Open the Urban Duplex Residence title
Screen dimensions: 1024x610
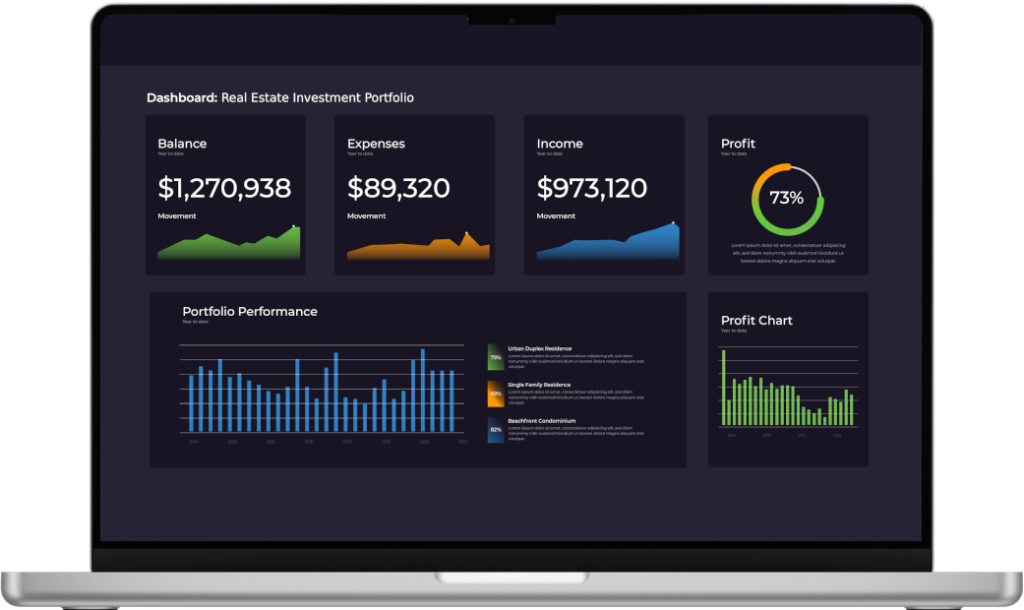539,348
